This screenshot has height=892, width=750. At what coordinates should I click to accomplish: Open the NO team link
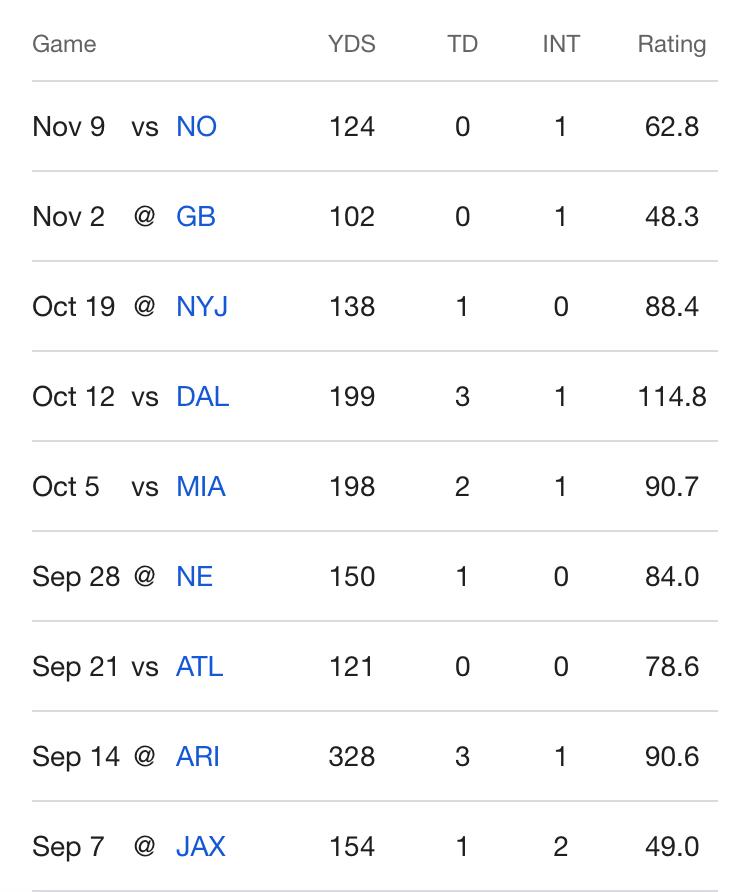[196, 127]
